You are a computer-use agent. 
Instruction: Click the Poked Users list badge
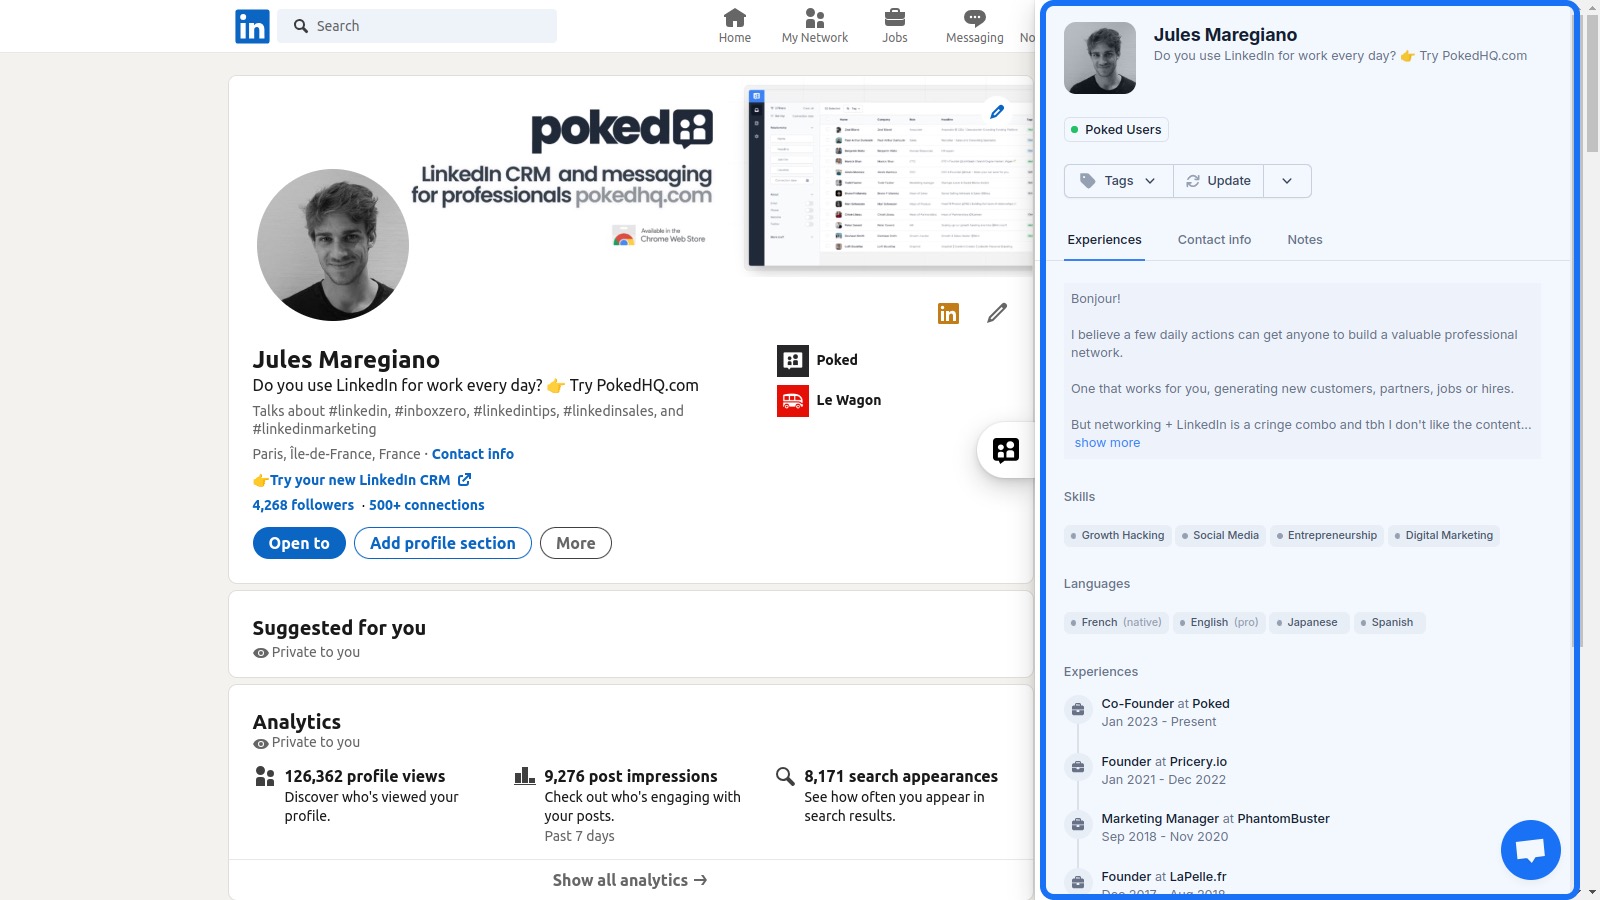pos(1116,130)
